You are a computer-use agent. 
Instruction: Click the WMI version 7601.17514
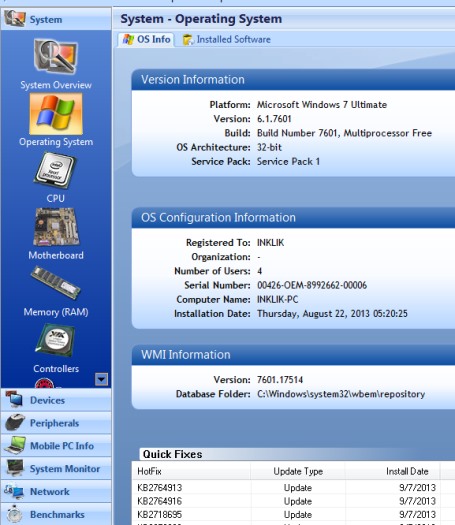[280, 380]
